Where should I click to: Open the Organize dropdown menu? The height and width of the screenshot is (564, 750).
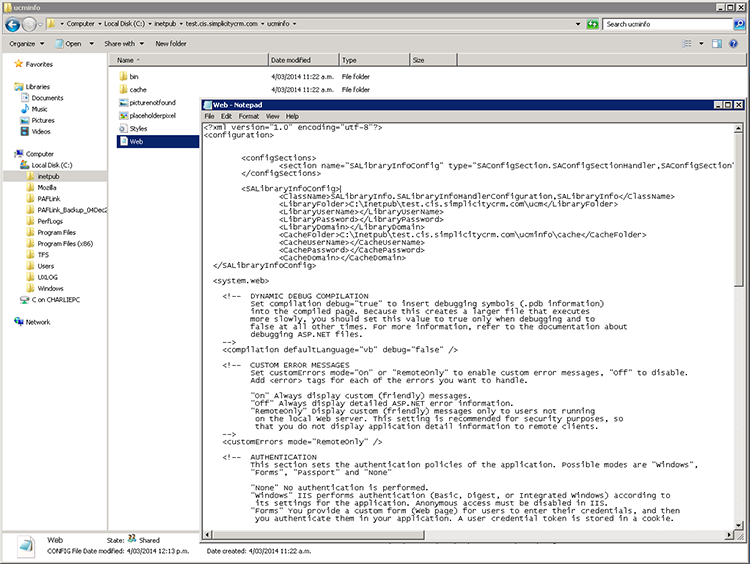tap(25, 44)
